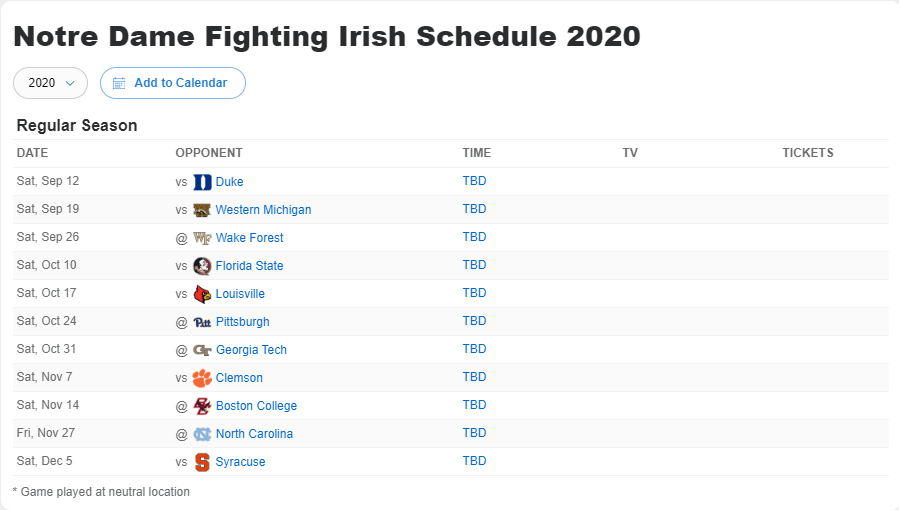Click the Pitt logo icon
The image size is (899, 510).
tap(202, 322)
